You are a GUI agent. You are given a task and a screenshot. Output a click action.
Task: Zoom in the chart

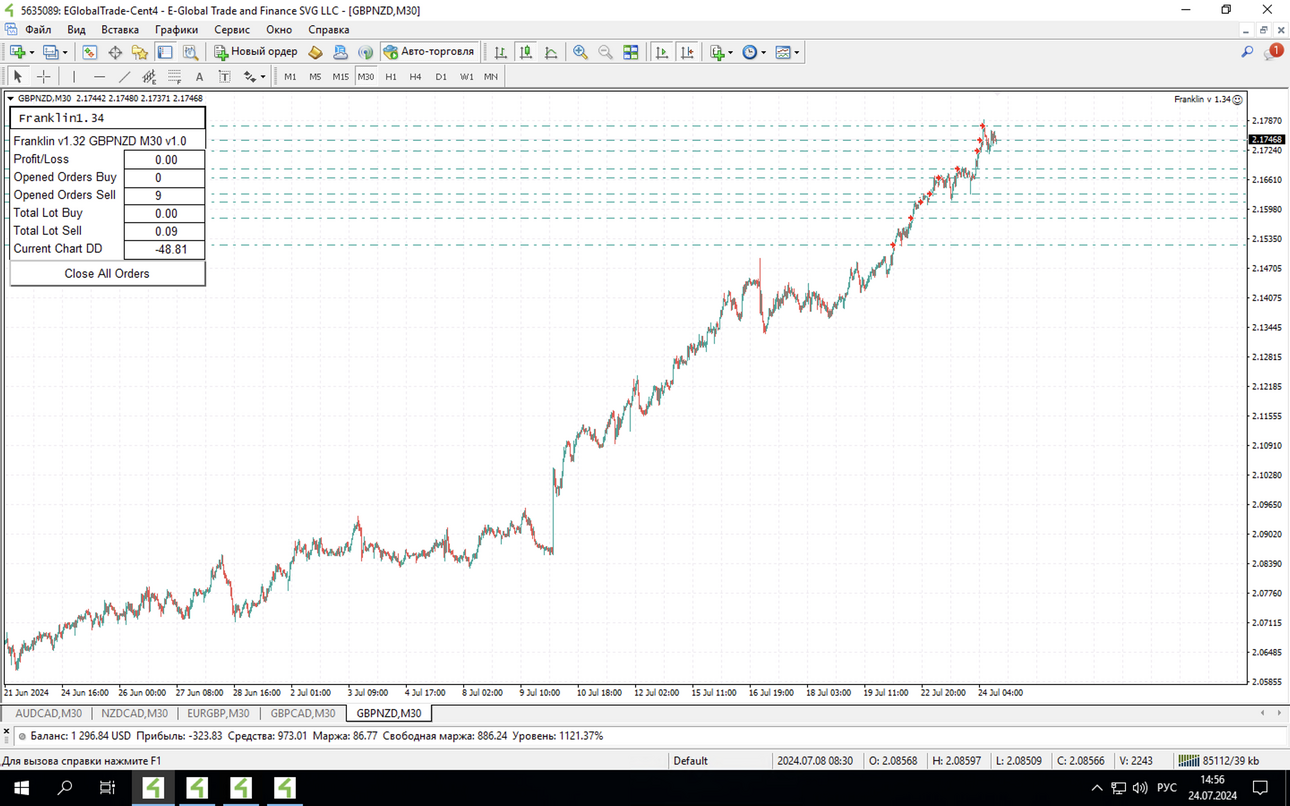[x=580, y=52]
